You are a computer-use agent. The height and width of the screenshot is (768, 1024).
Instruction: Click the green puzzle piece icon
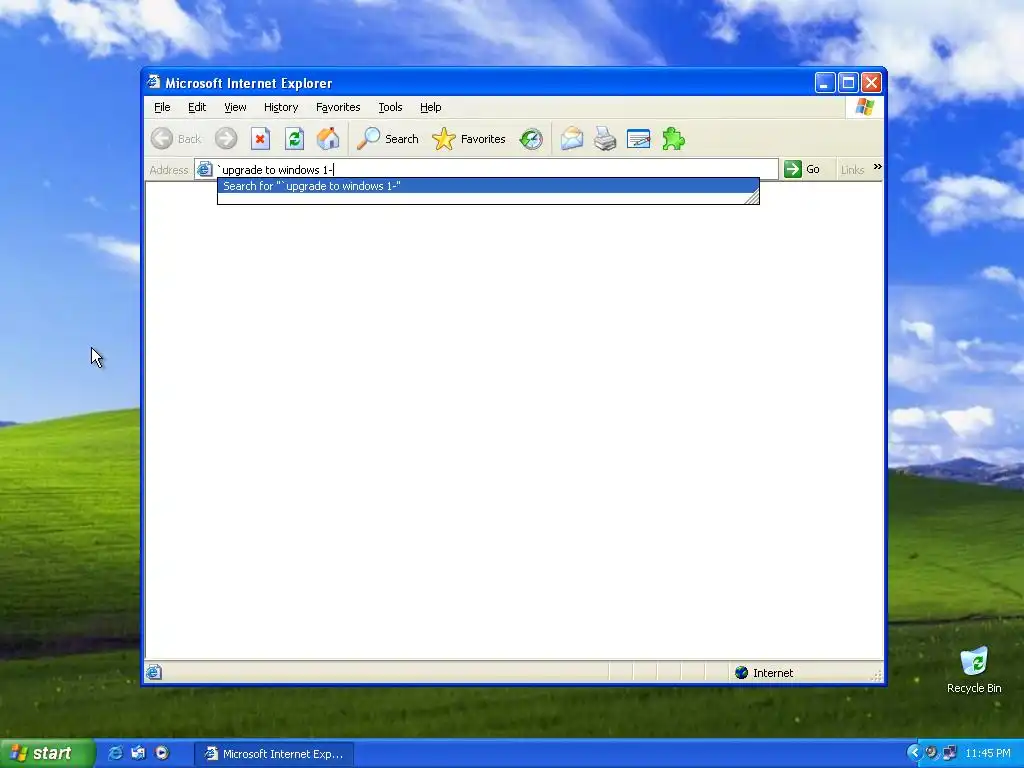(x=673, y=138)
